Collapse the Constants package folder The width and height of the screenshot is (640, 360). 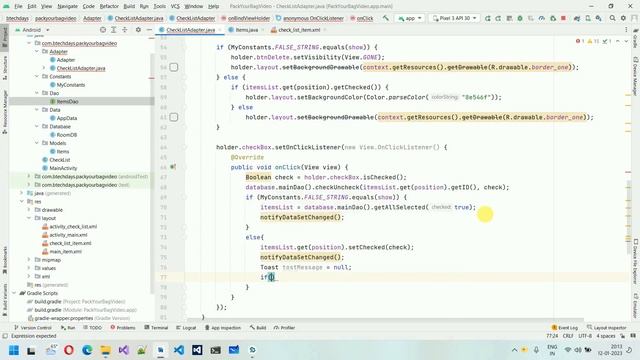pos(37,76)
